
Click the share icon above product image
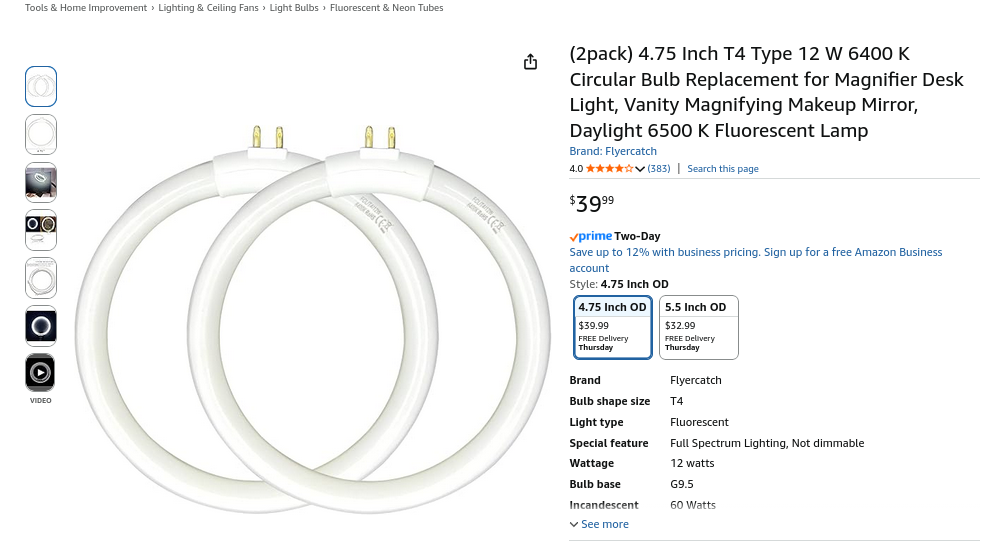point(530,62)
